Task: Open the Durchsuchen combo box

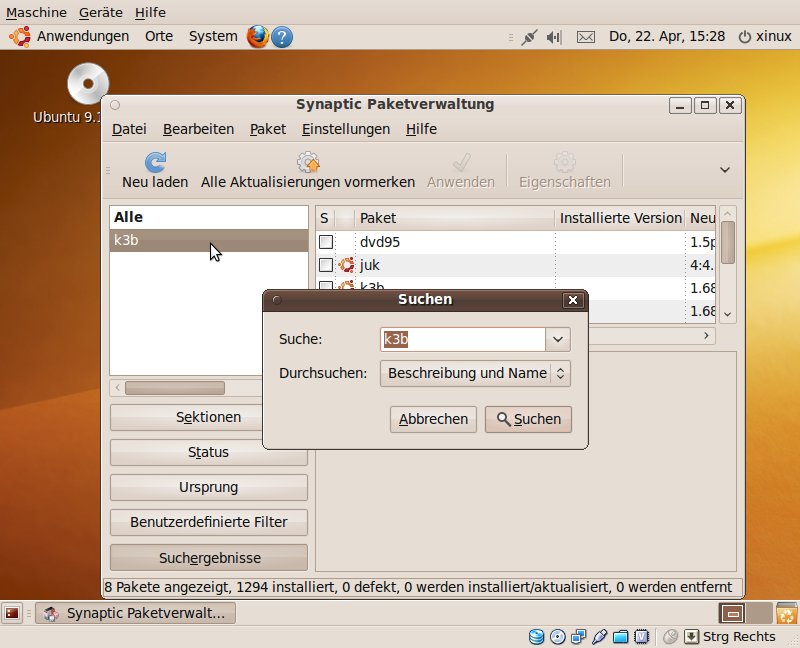Action: tap(476, 374)
